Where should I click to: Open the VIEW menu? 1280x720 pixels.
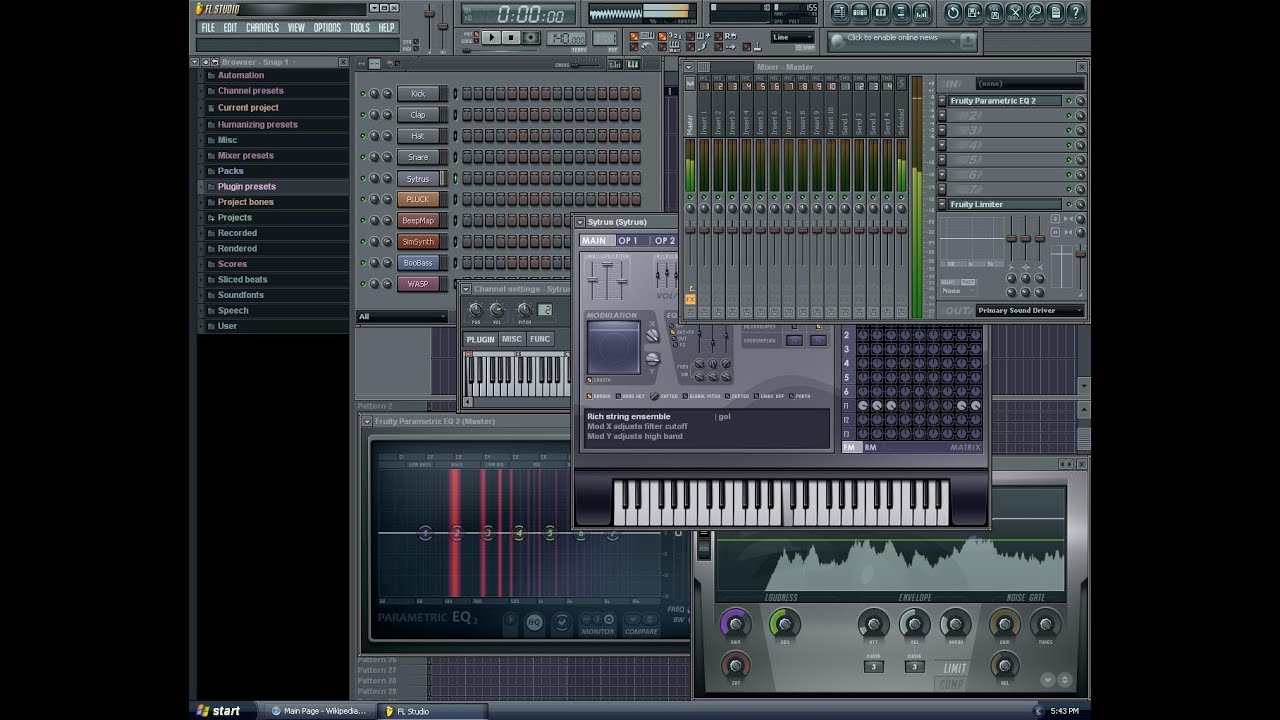point(297,28)
